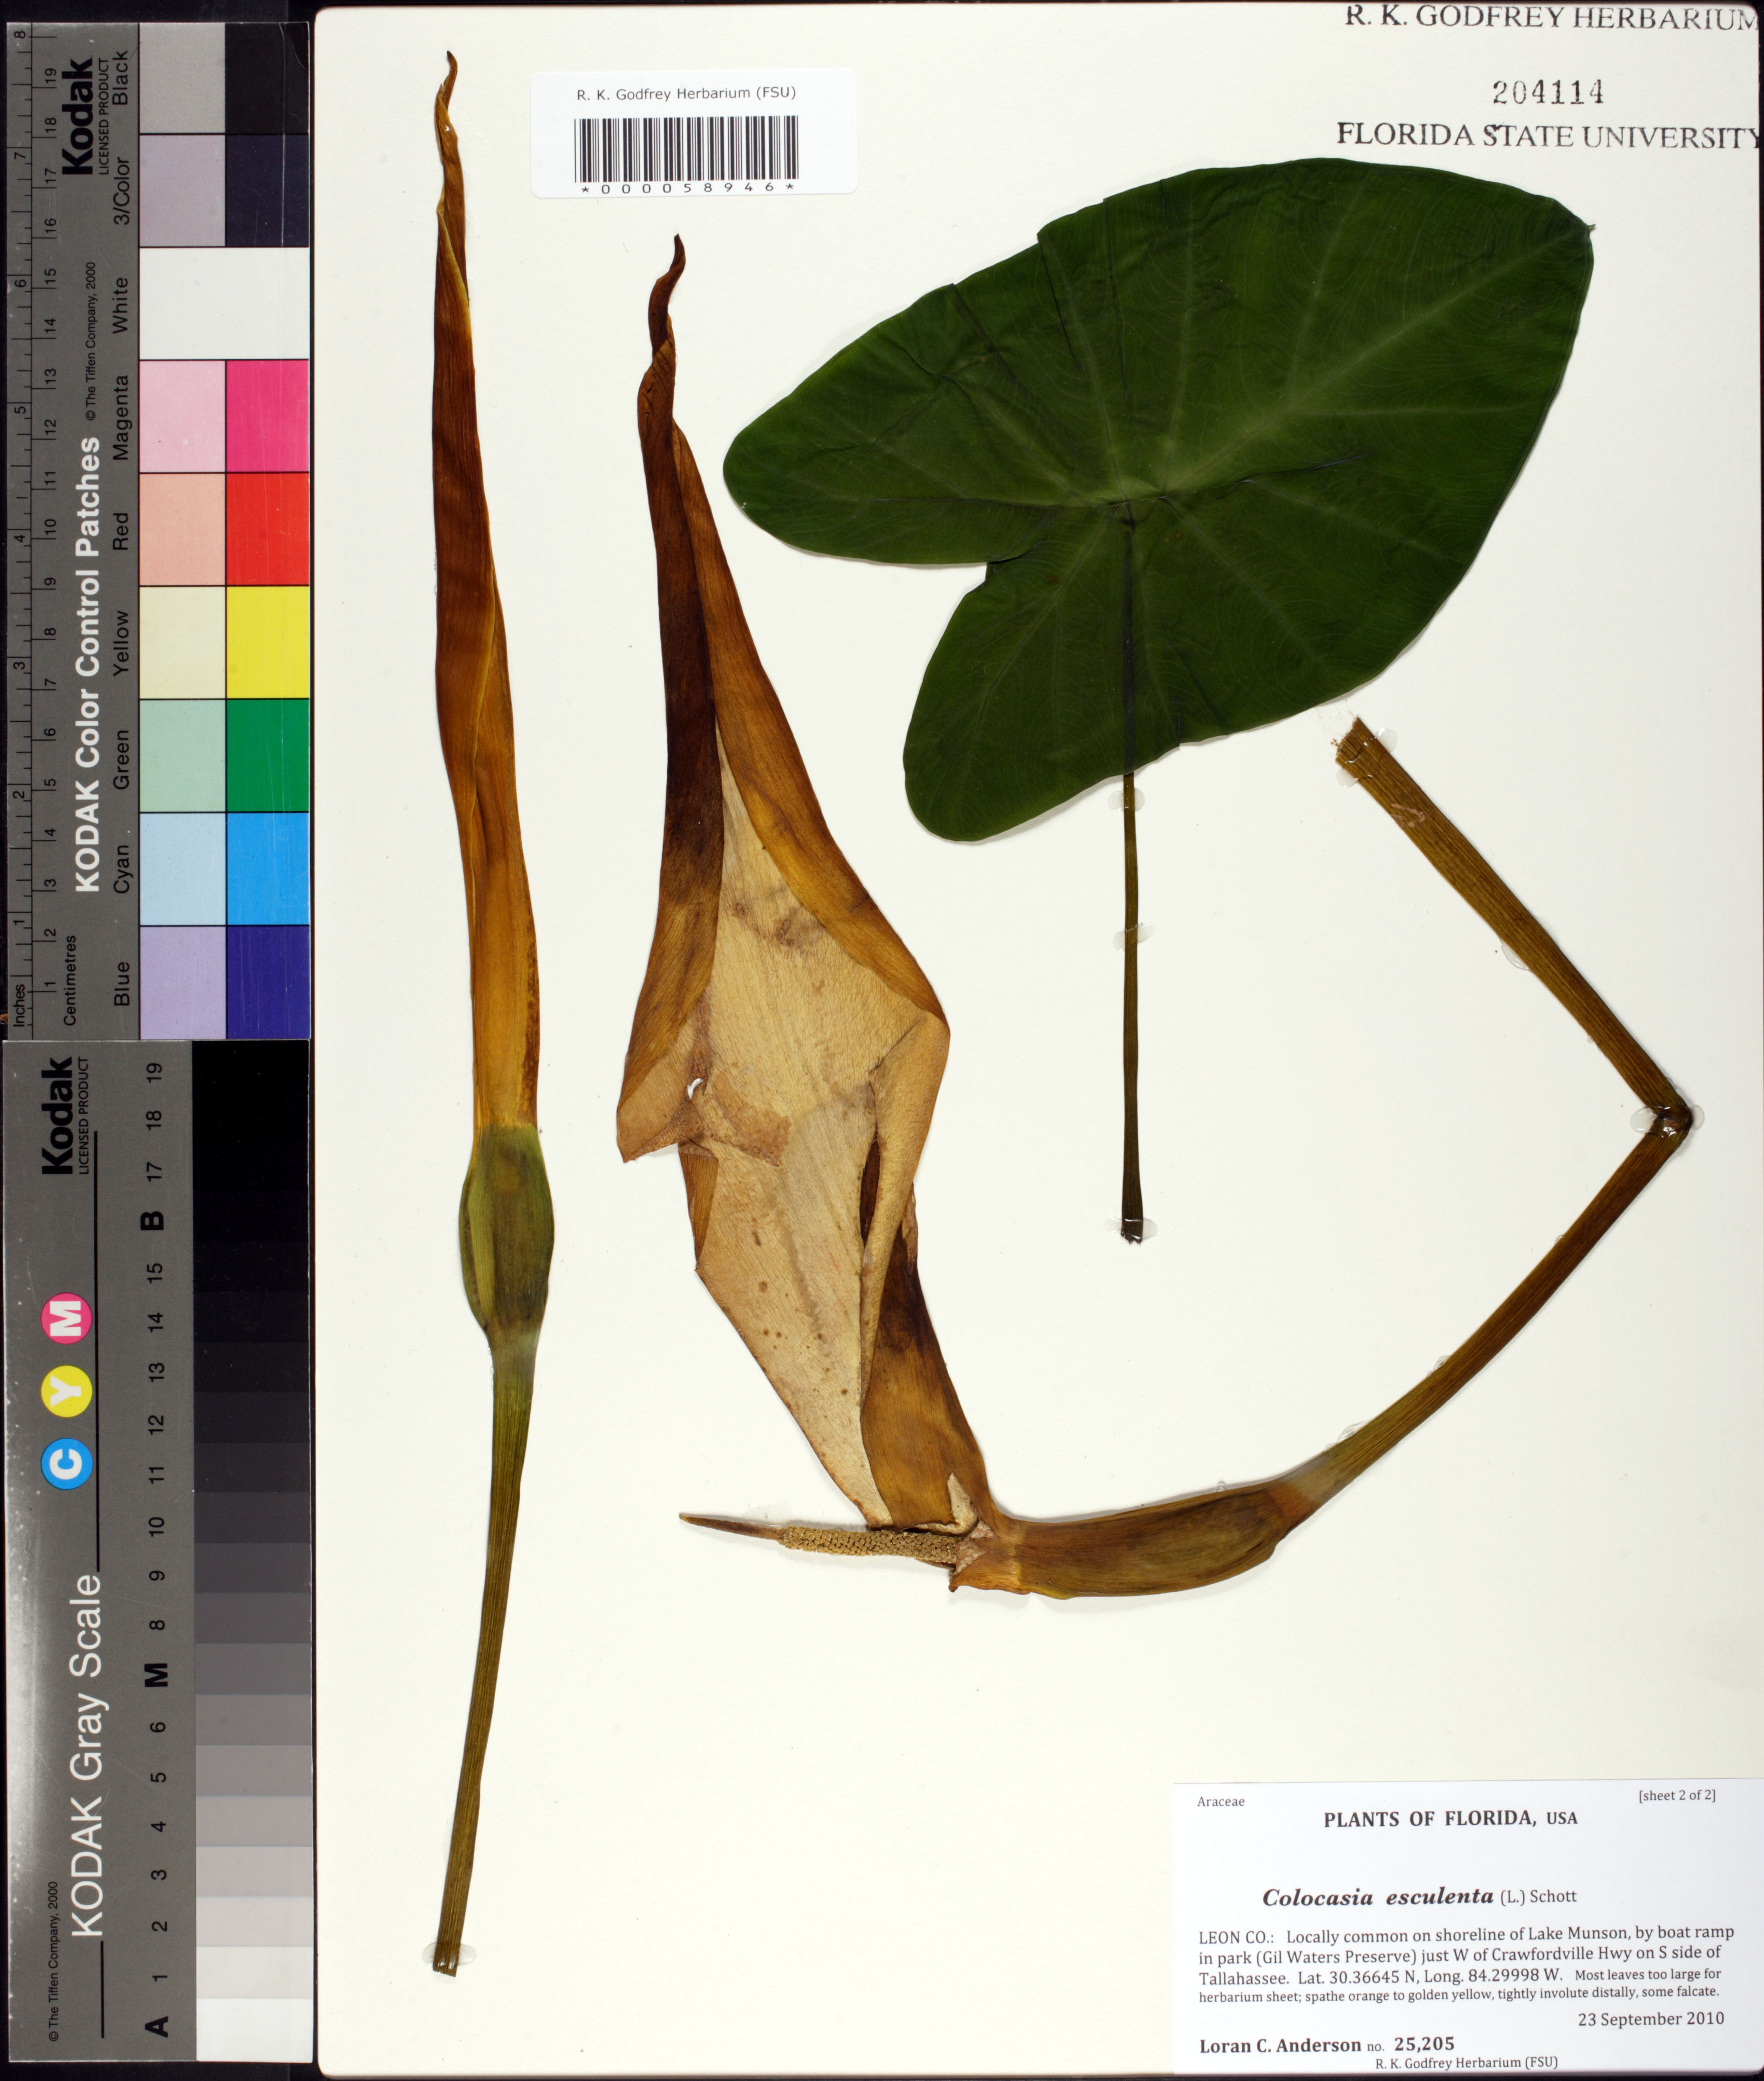Click the barcode on the herbarium sticker
Viewport: 1764px width, 2081px height.
click(x=686, y=148)
